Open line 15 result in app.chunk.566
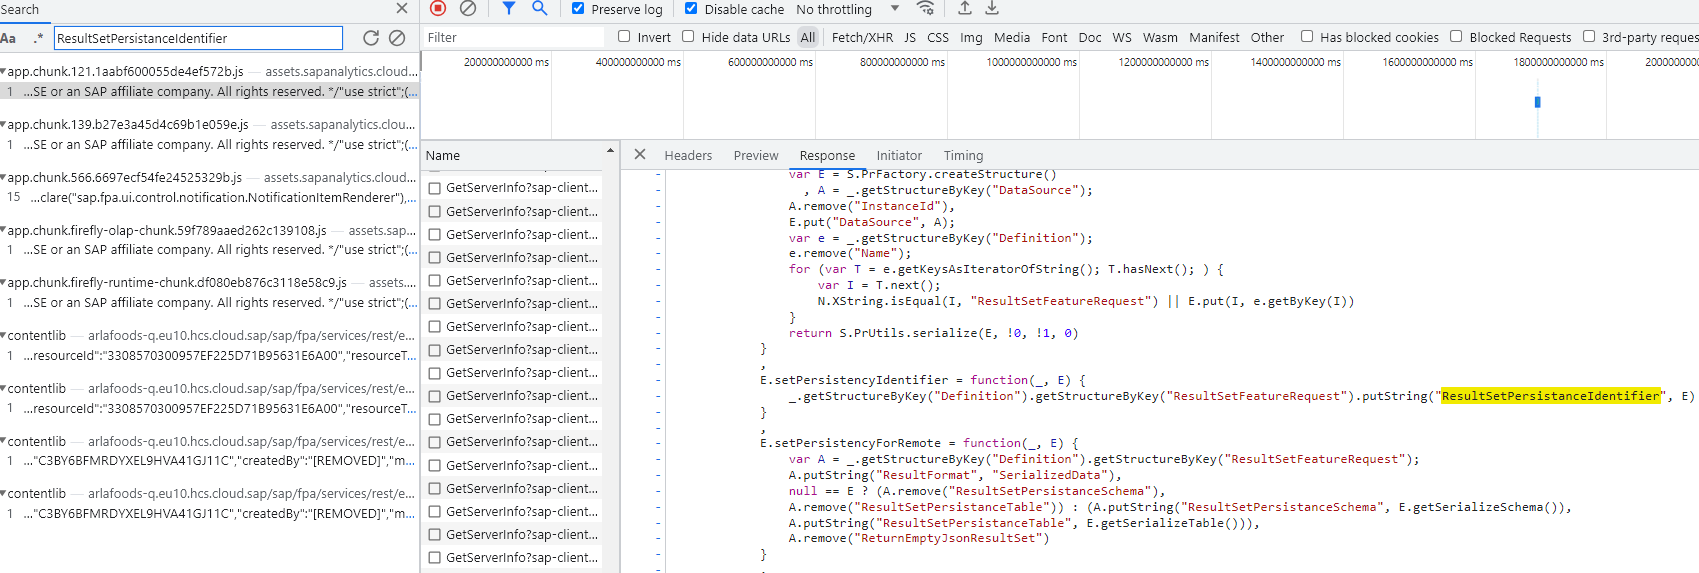 (x=210, y=197)
